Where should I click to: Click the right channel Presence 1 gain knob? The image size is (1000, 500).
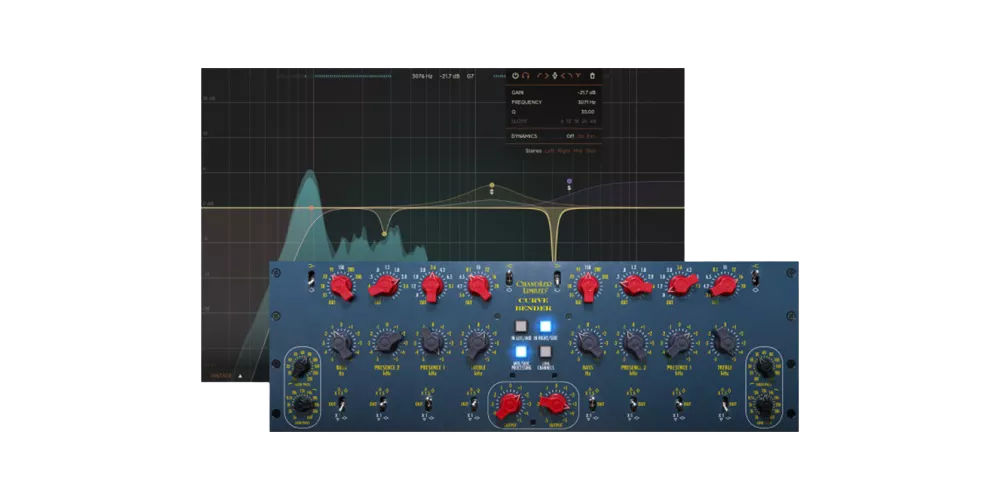point(679,344)
